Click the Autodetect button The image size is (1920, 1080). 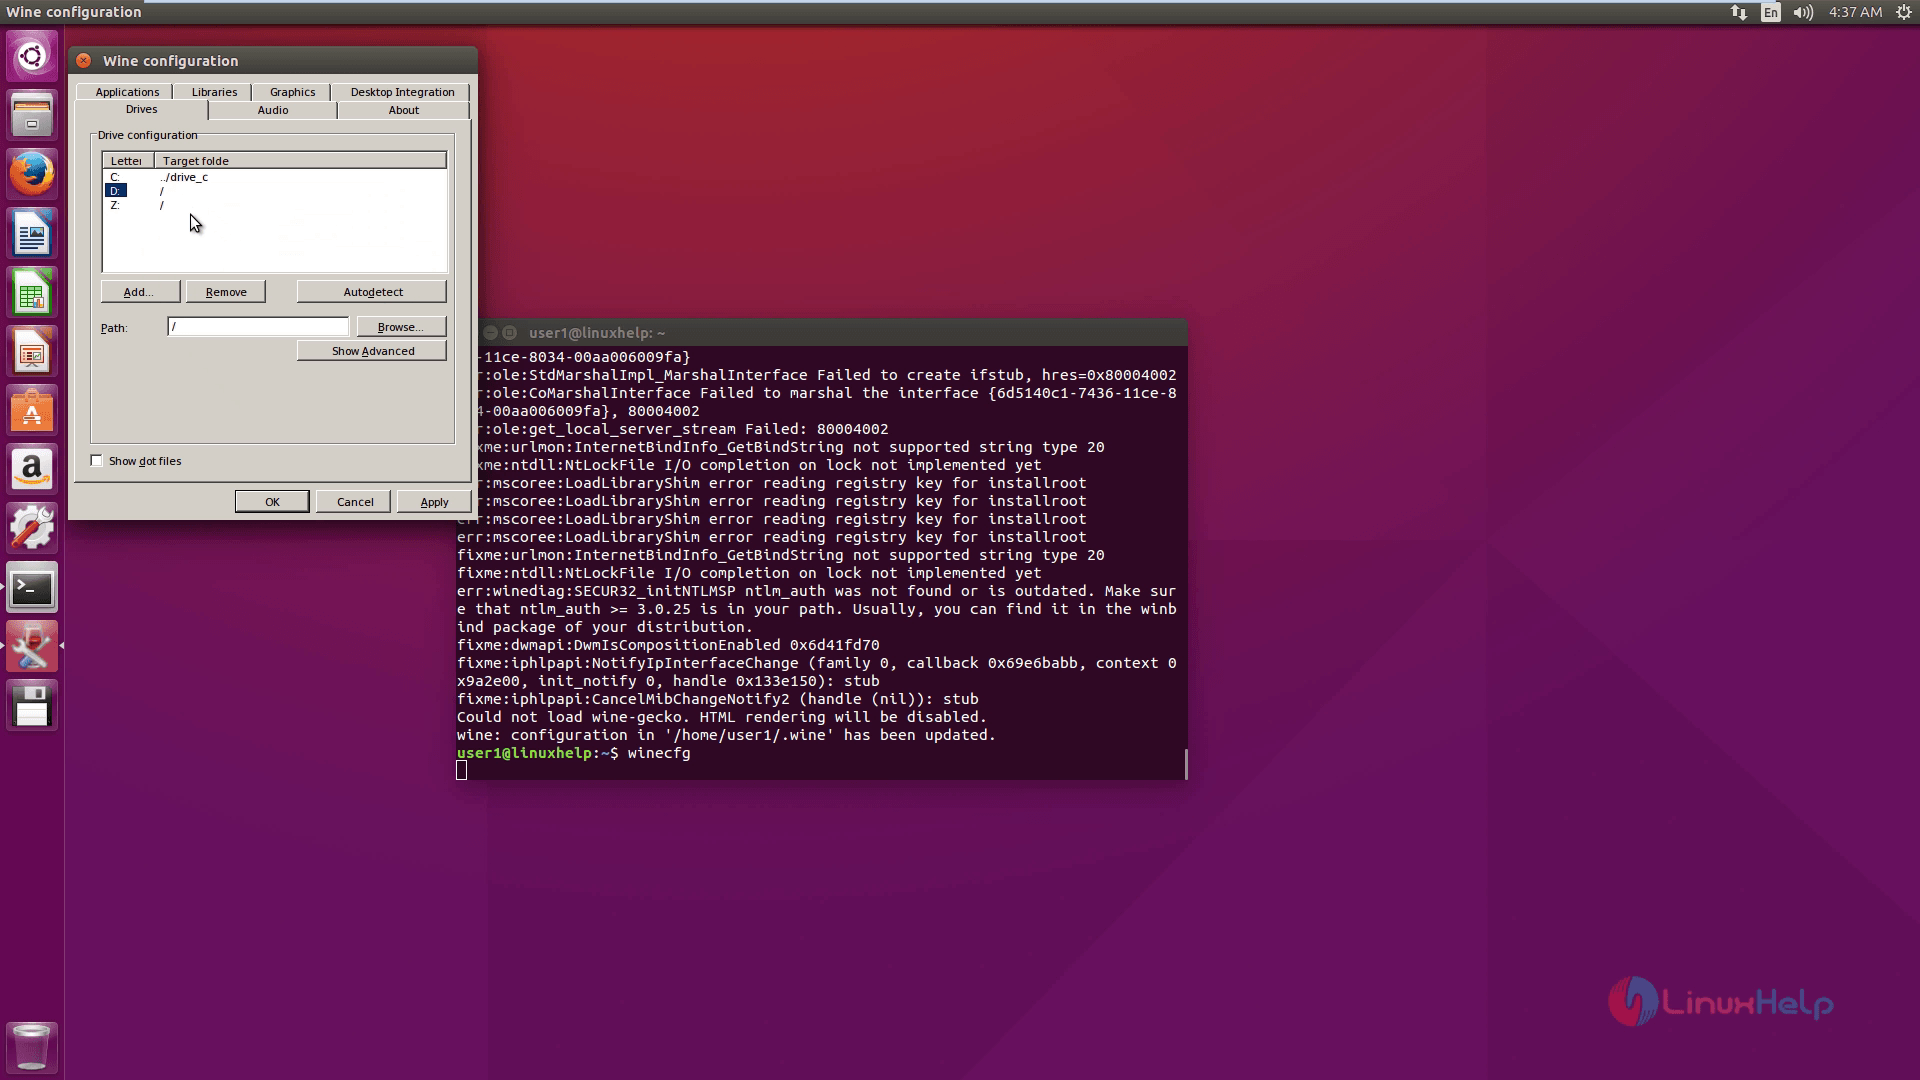point(372,292)
